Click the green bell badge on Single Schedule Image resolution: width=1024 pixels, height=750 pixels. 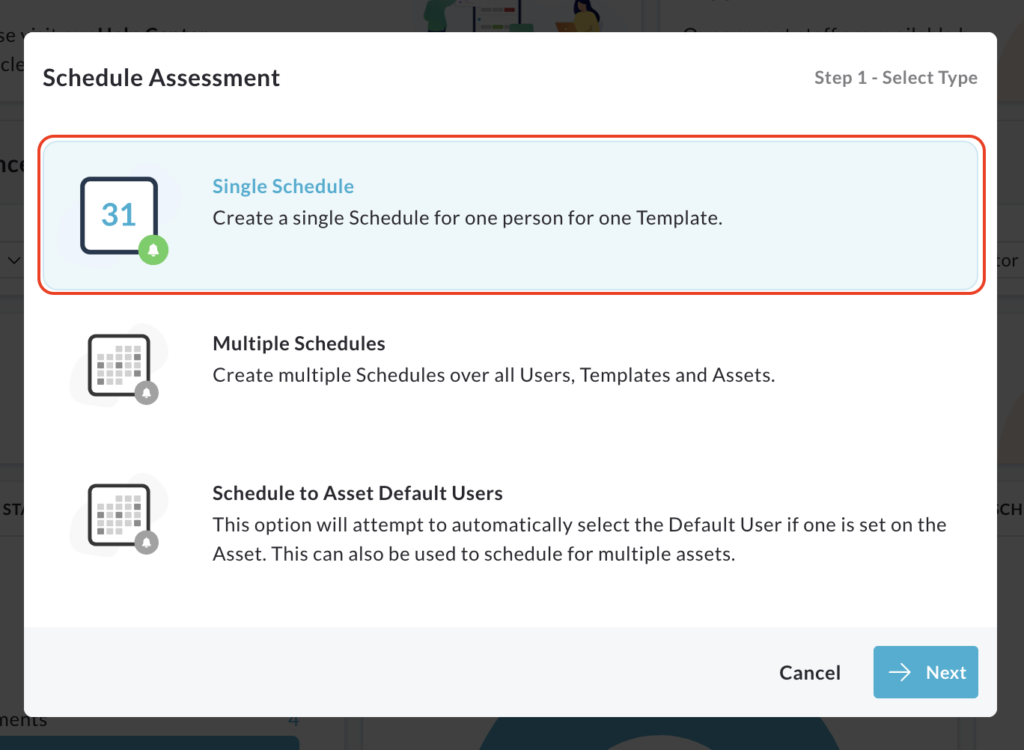click(153, 250)
